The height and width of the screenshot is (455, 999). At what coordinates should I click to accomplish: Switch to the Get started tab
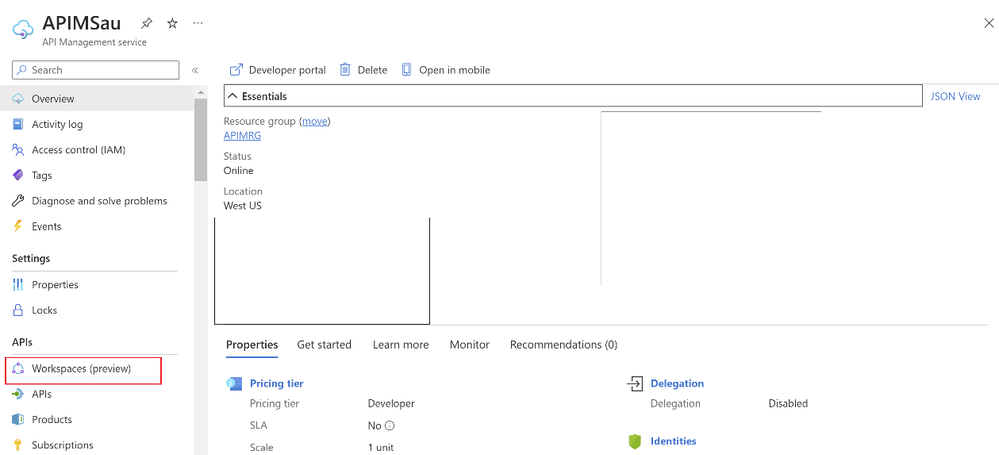coord(324,345)
